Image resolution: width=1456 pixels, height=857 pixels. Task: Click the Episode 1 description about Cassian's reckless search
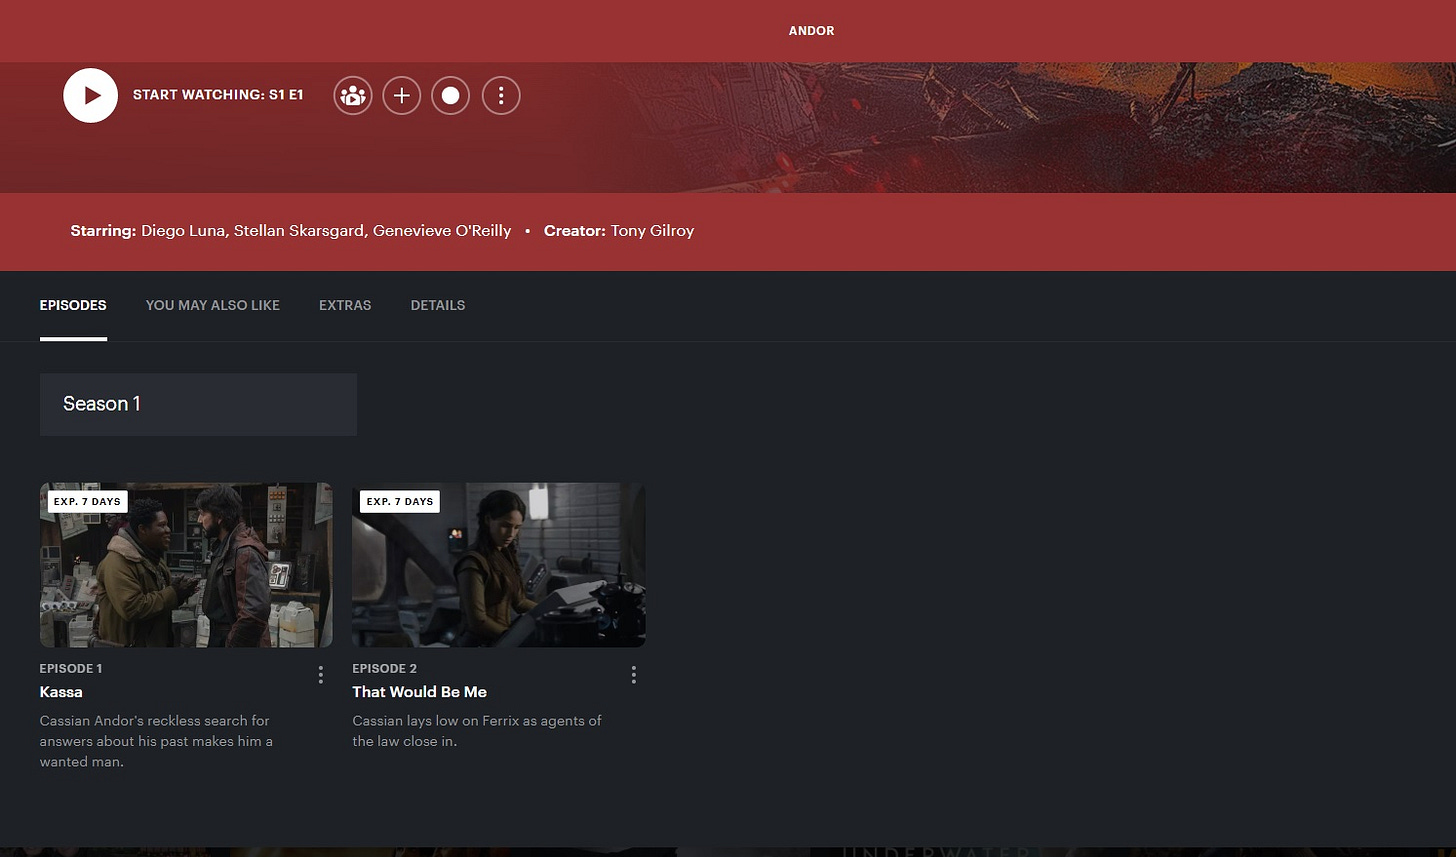156,741
